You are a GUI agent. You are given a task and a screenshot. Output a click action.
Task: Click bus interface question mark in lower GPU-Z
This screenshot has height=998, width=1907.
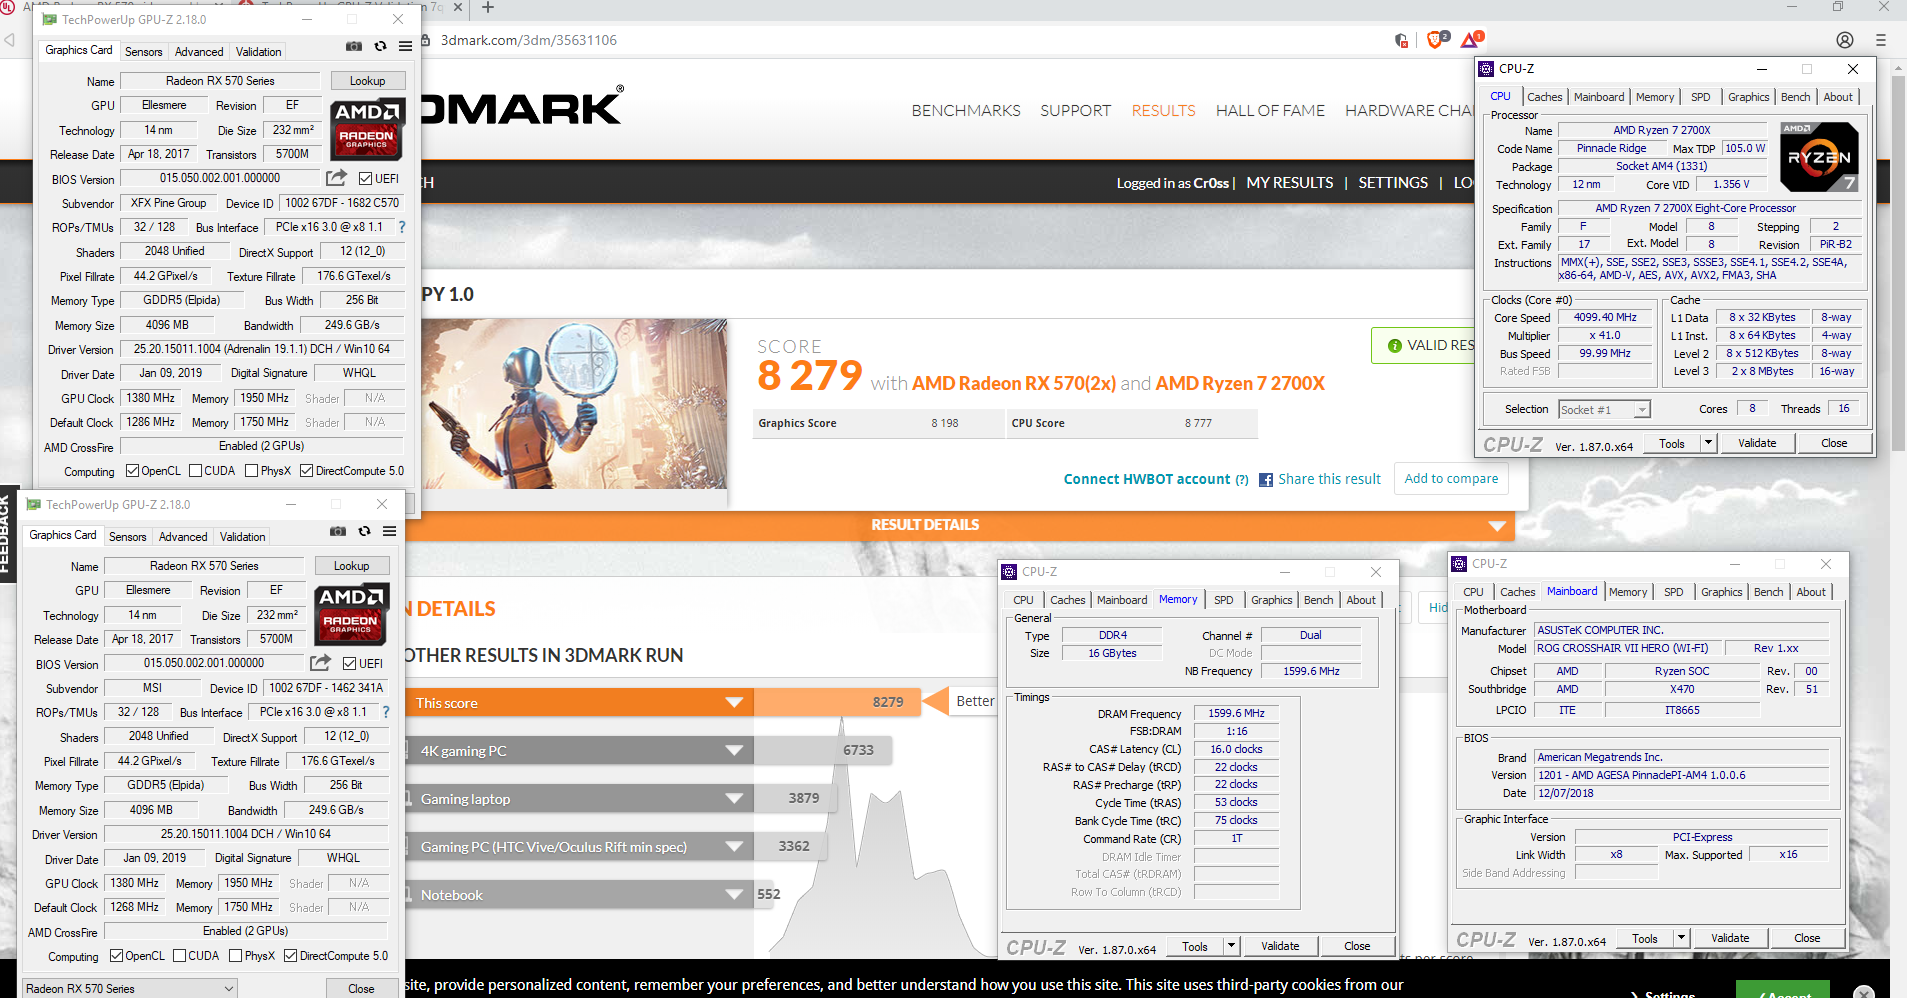(x=386, y=712)
